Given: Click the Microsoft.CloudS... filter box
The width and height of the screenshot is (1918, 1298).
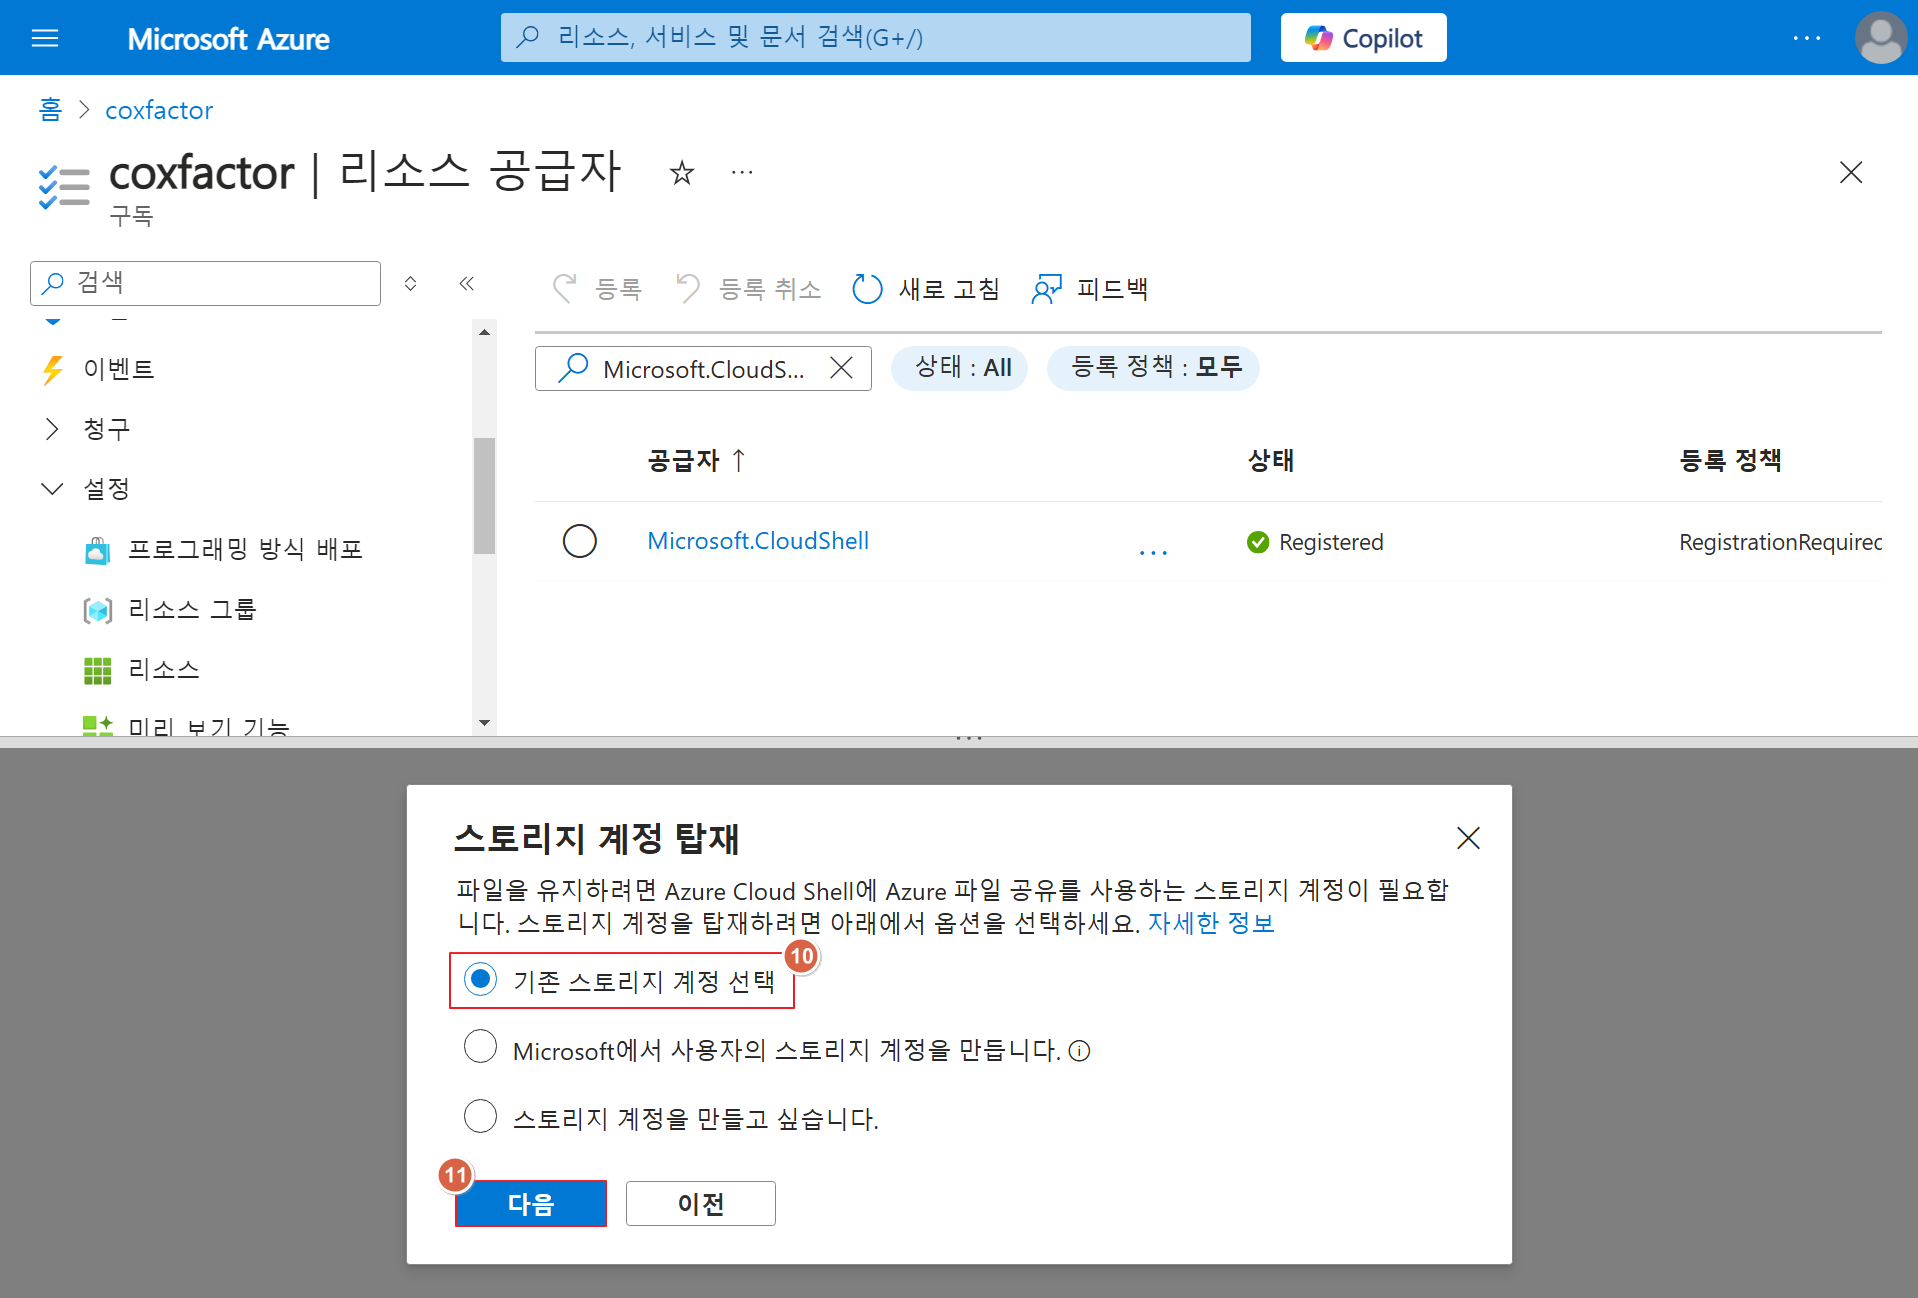Looking at the screenshot, I should pyautogui.click(x=703, y=369).
